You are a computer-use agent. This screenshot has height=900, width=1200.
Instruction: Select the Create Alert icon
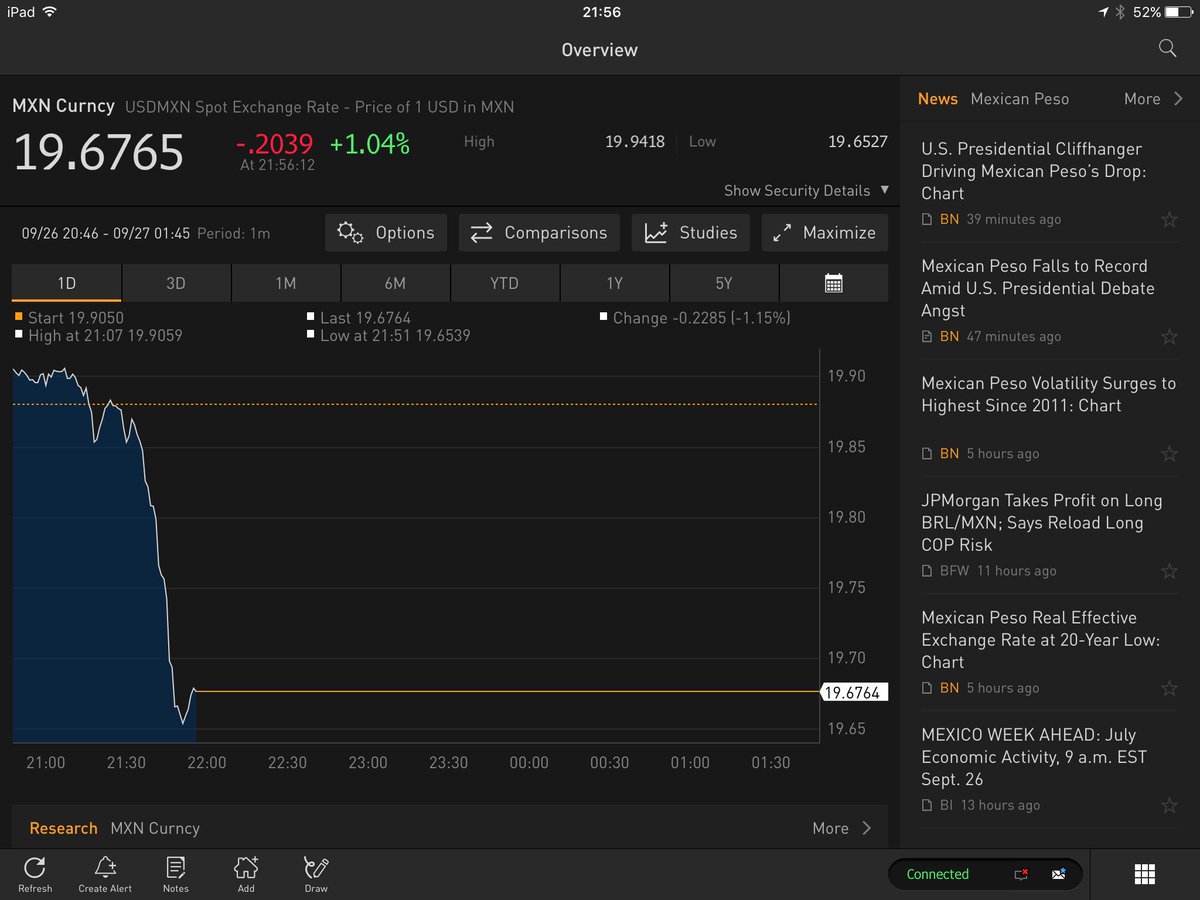click(104, 873)
